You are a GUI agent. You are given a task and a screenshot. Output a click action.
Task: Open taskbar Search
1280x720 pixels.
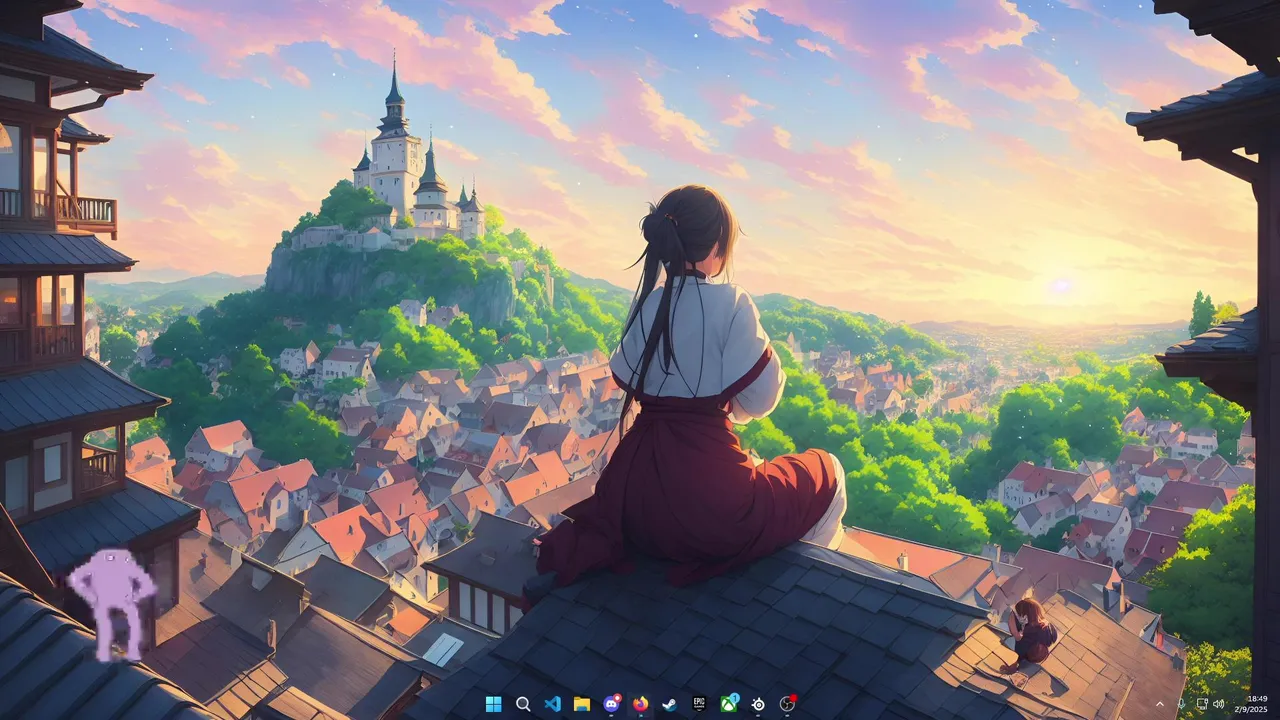pyautogui.click(x=523, y=704)
